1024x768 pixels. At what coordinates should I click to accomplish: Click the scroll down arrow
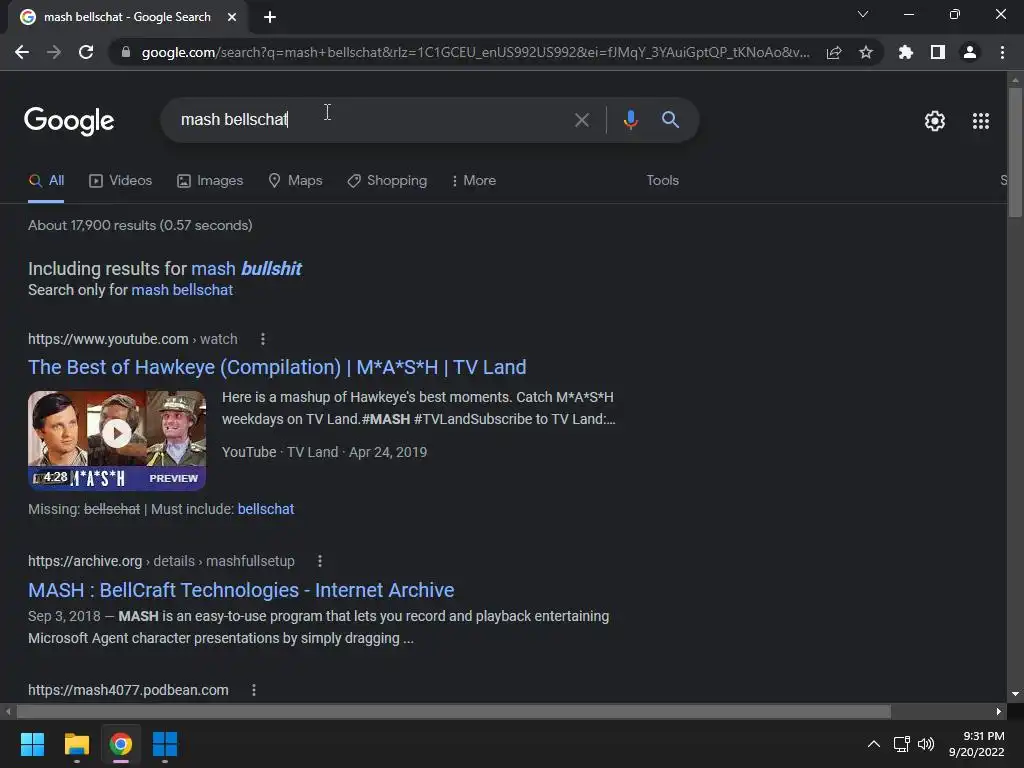click(1015, 694)
